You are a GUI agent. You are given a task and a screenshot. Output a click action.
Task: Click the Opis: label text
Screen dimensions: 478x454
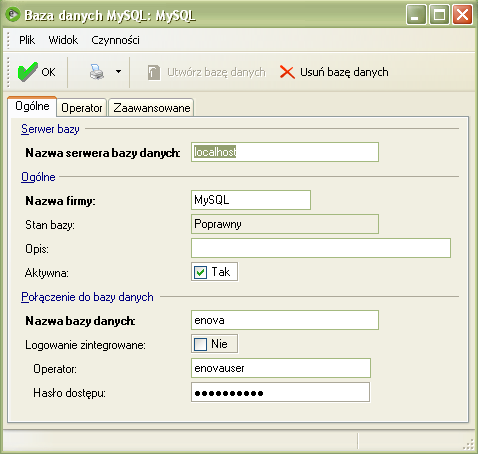click(37, 249)
